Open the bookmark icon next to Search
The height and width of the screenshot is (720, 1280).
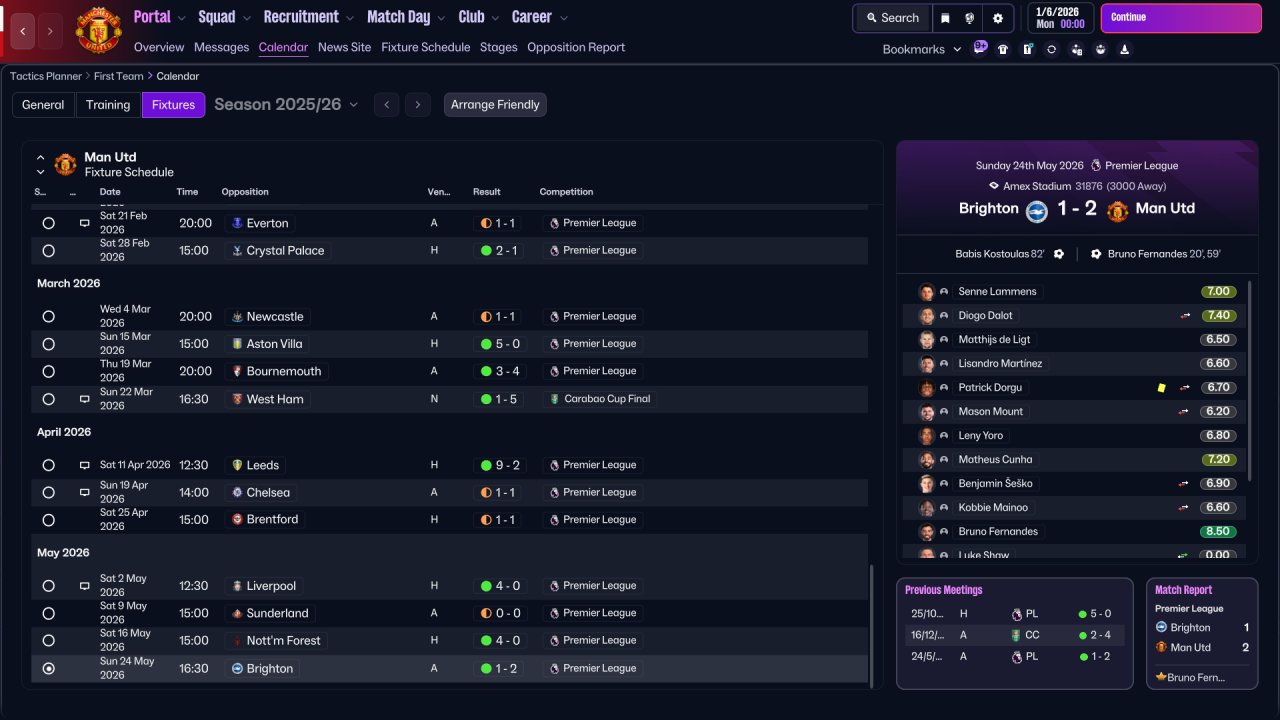[x=945, y=18]
